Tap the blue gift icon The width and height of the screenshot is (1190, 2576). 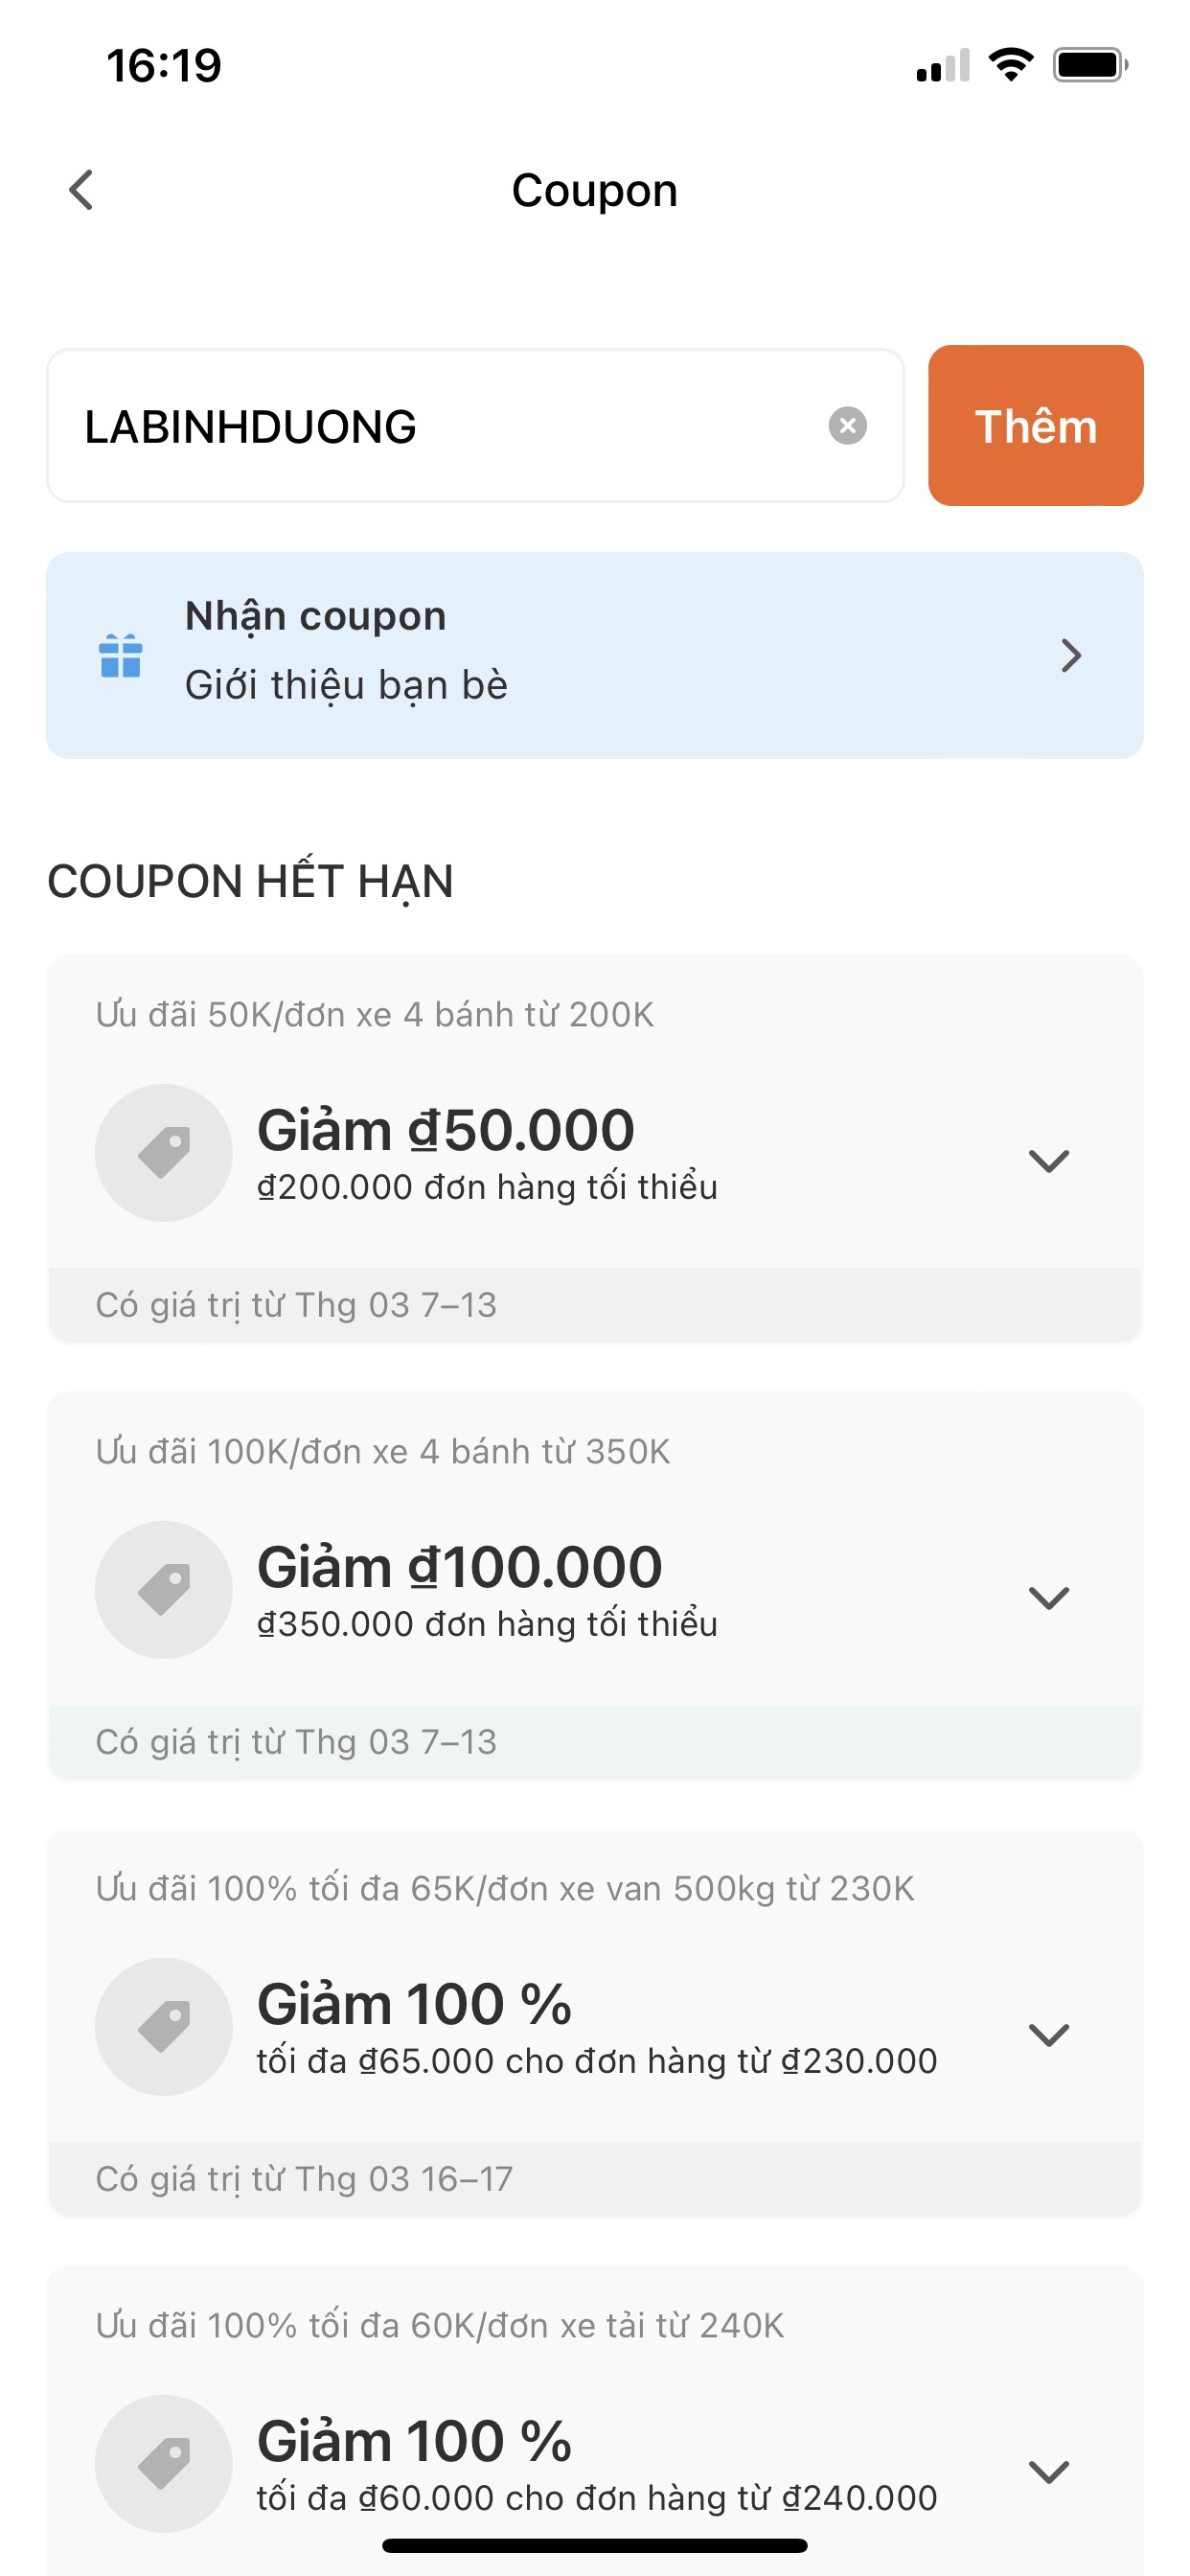click(x=121, y=656)
